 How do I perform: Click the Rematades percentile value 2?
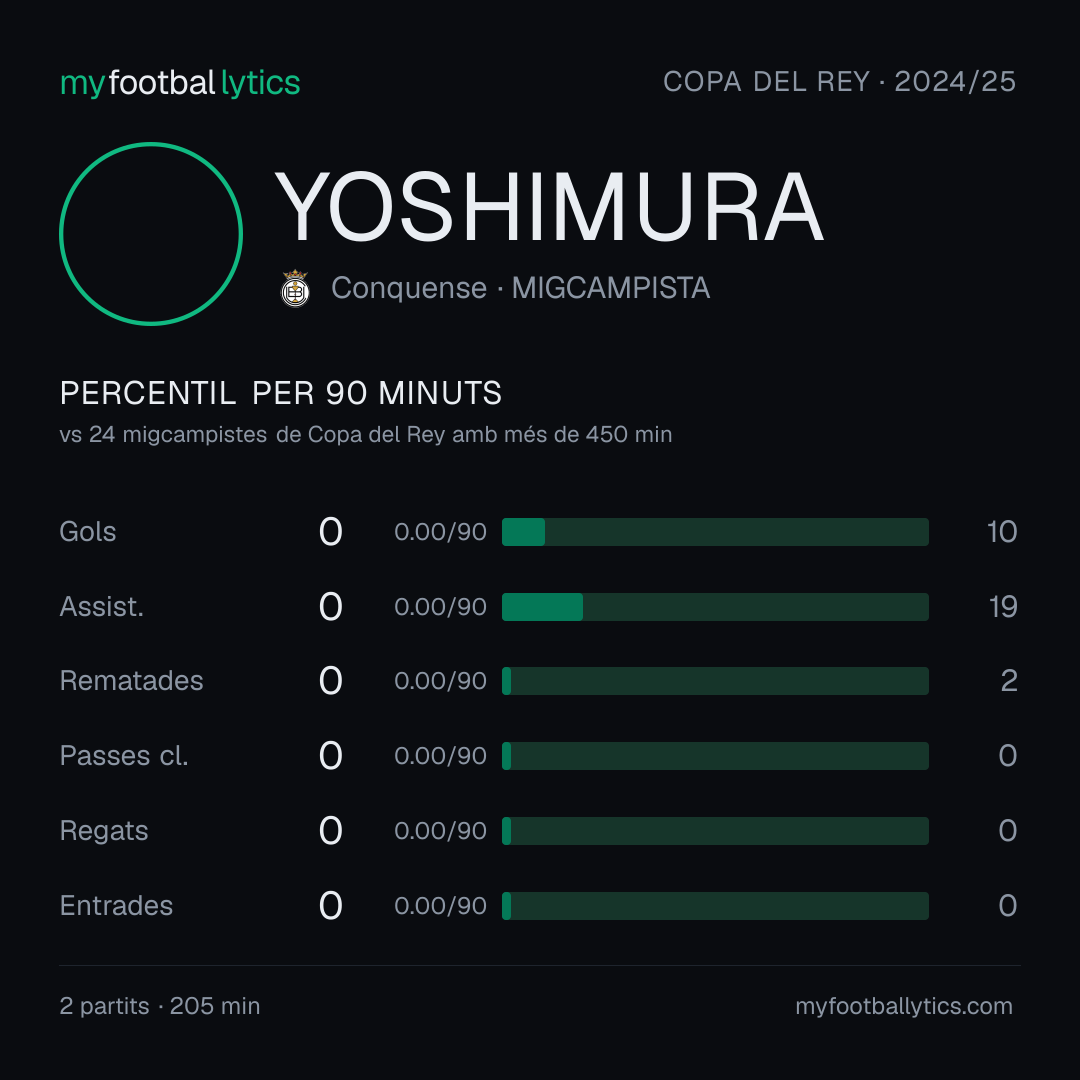(1009, 681)
